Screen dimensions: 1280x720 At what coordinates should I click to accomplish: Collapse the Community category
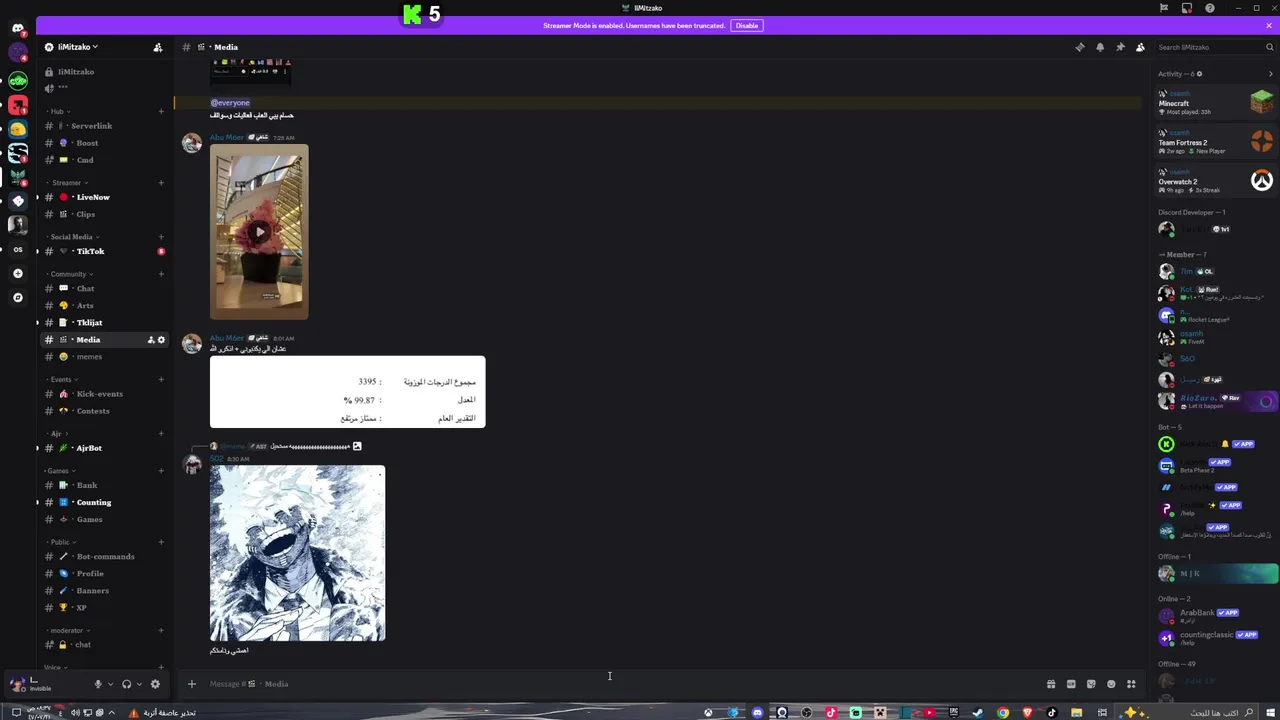69,274
